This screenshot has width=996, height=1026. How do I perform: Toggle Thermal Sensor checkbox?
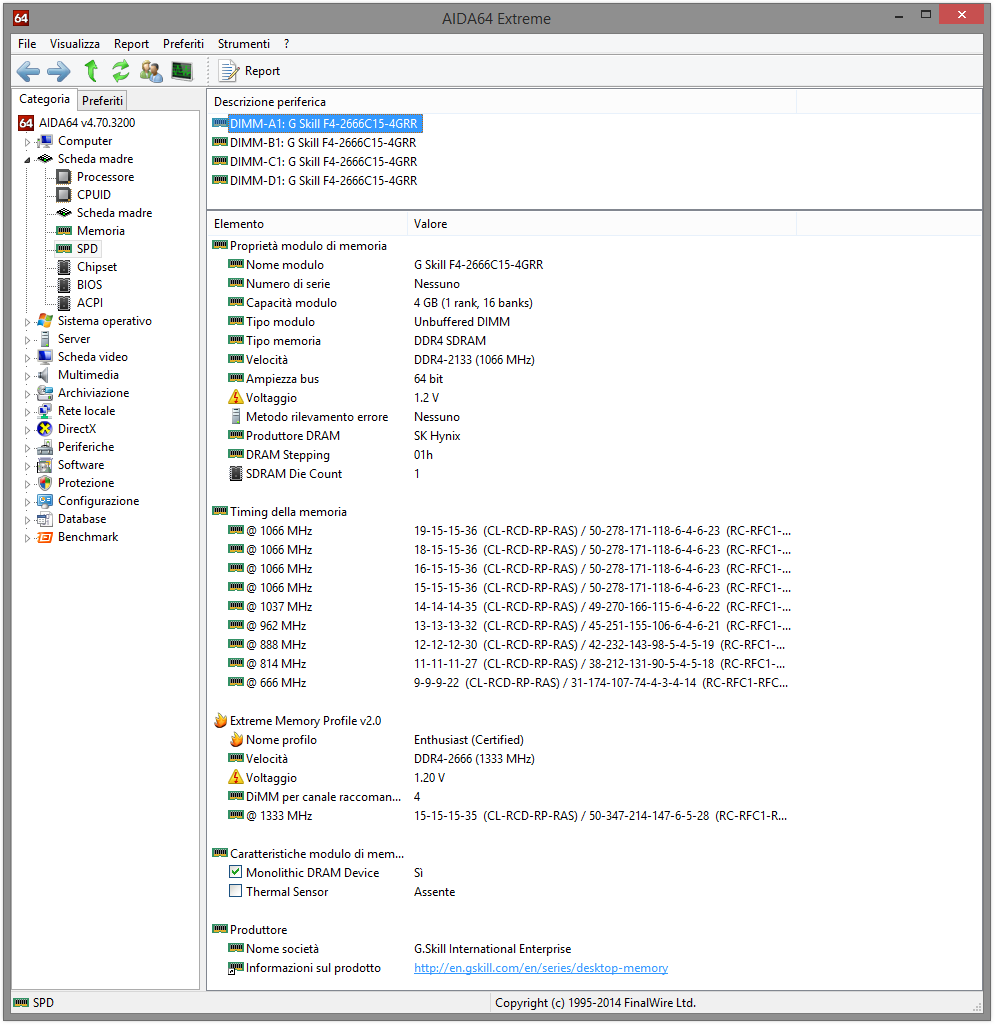click(236, 891)
